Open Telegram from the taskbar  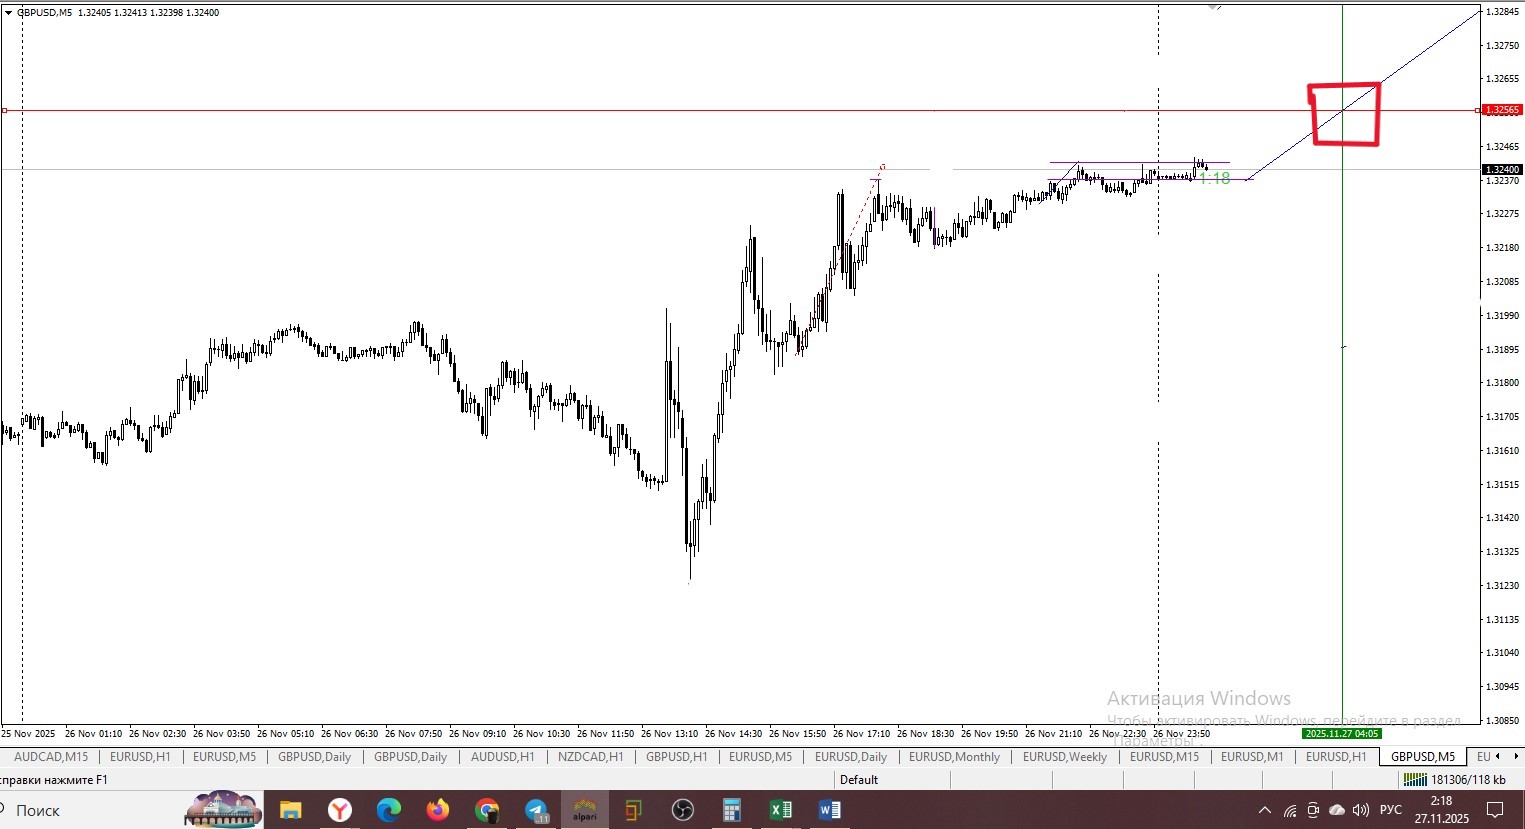pyautogui.click(x=536, y=810)
